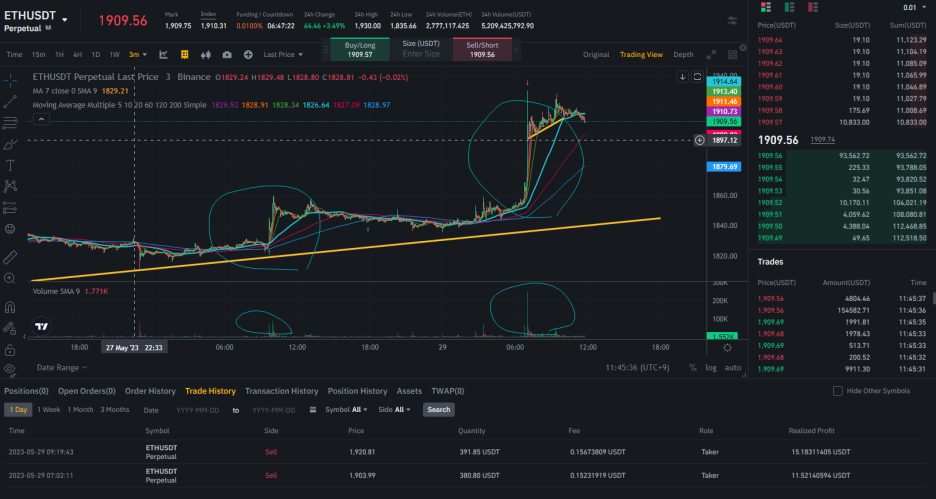Viewport: 936px width, 499px height.
Task: Click the Buy/Long 1909.57 button
Action: click(x=359, y=50)
